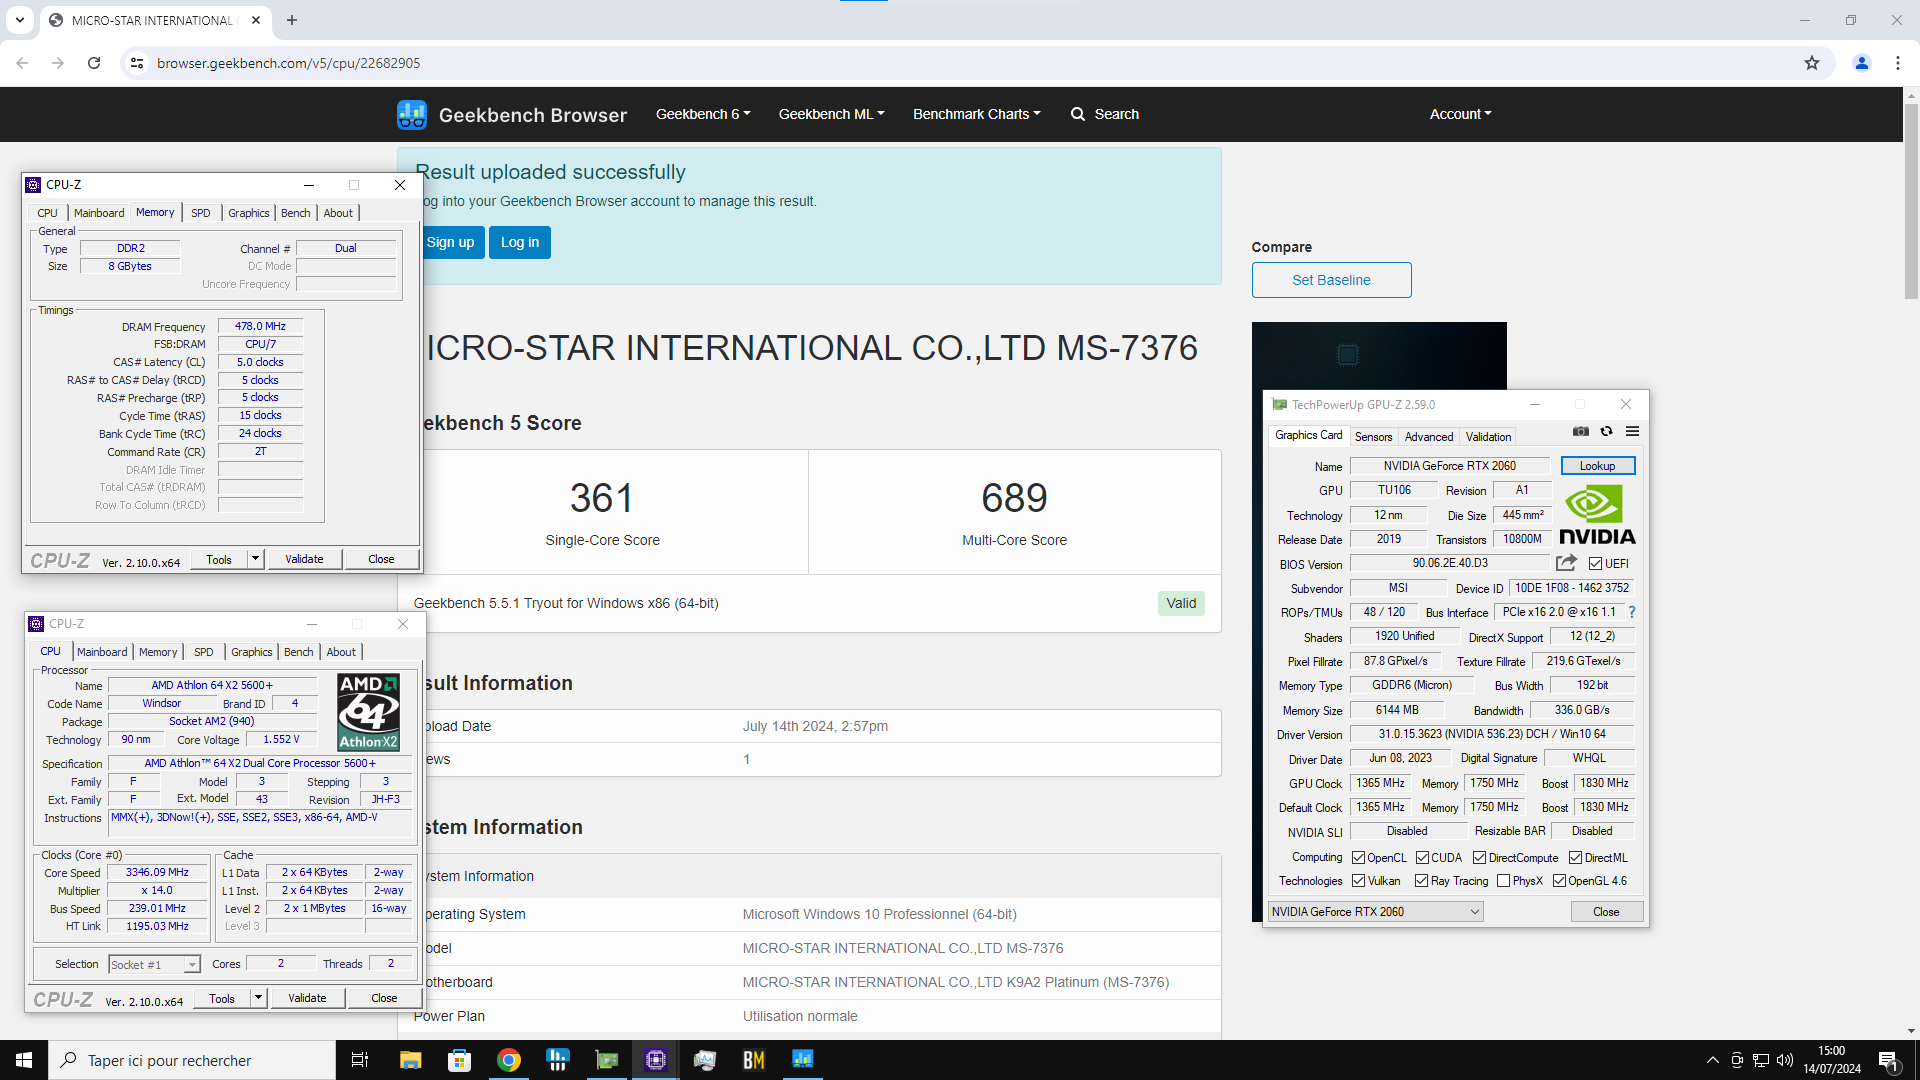This screenshot has width=1920, height=1080.
Task: Click the BM app taskbar icon
Action: click(x=754, y=1060)
